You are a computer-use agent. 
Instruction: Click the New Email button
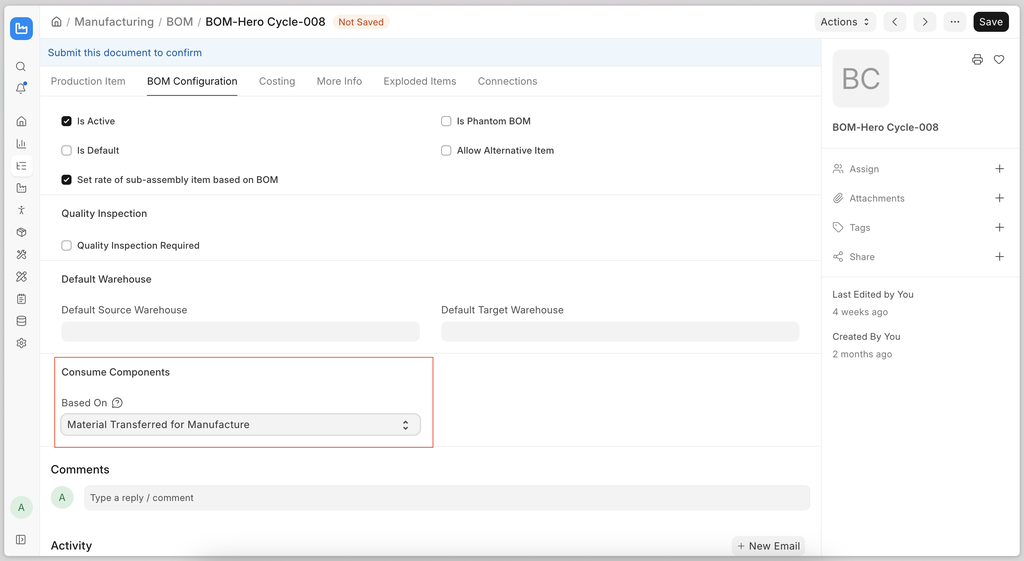click(x=768, y=546)
